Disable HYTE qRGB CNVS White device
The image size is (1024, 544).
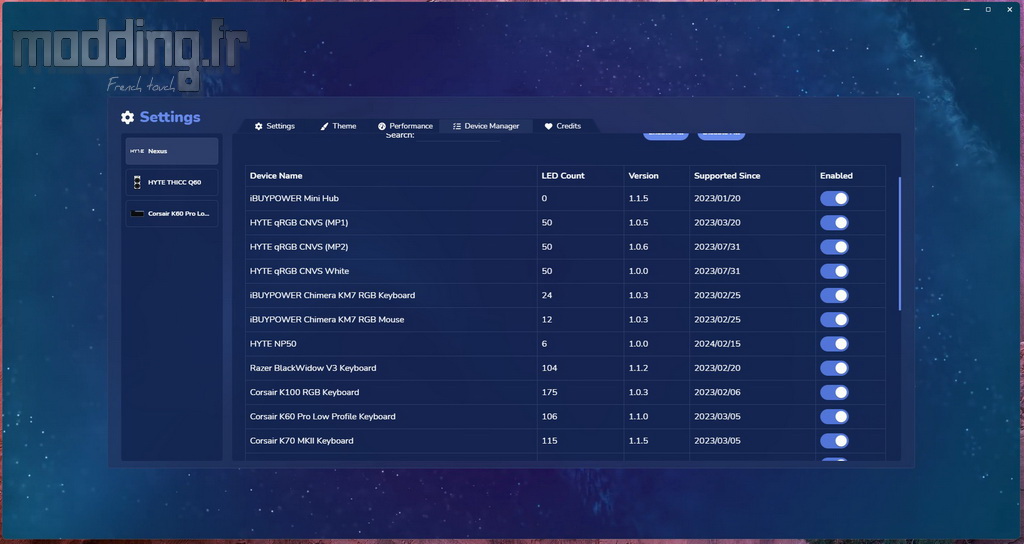(x=834, y=271)
